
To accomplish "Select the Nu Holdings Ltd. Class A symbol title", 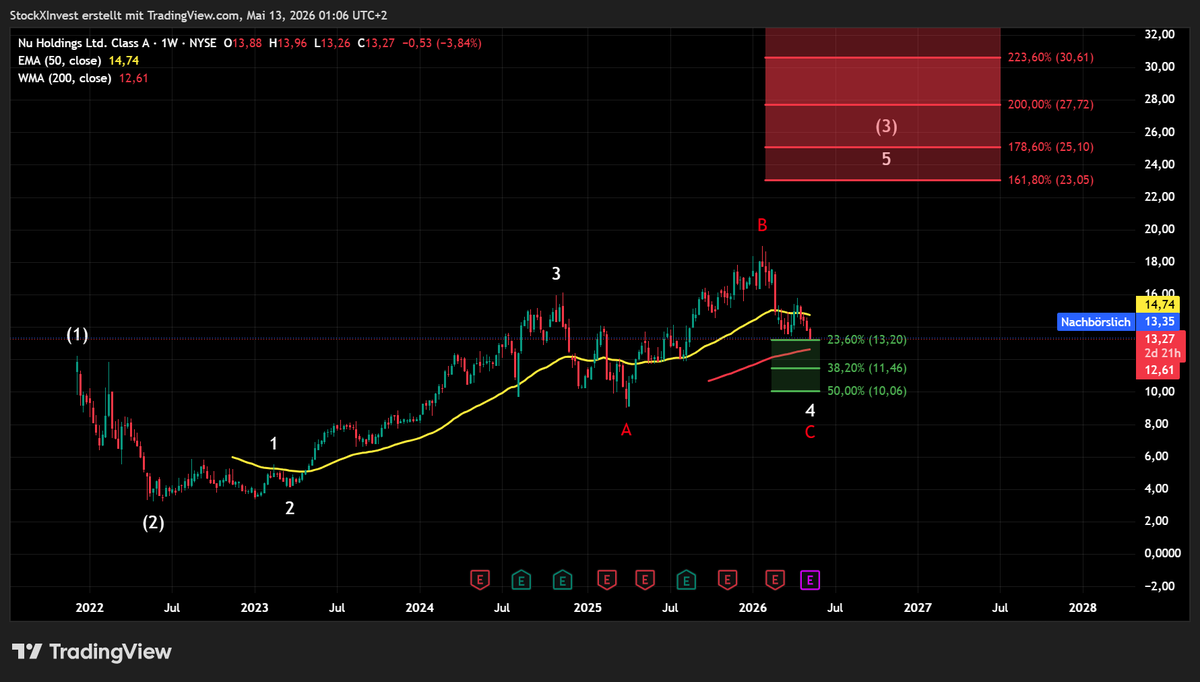I will coord(83,42).
